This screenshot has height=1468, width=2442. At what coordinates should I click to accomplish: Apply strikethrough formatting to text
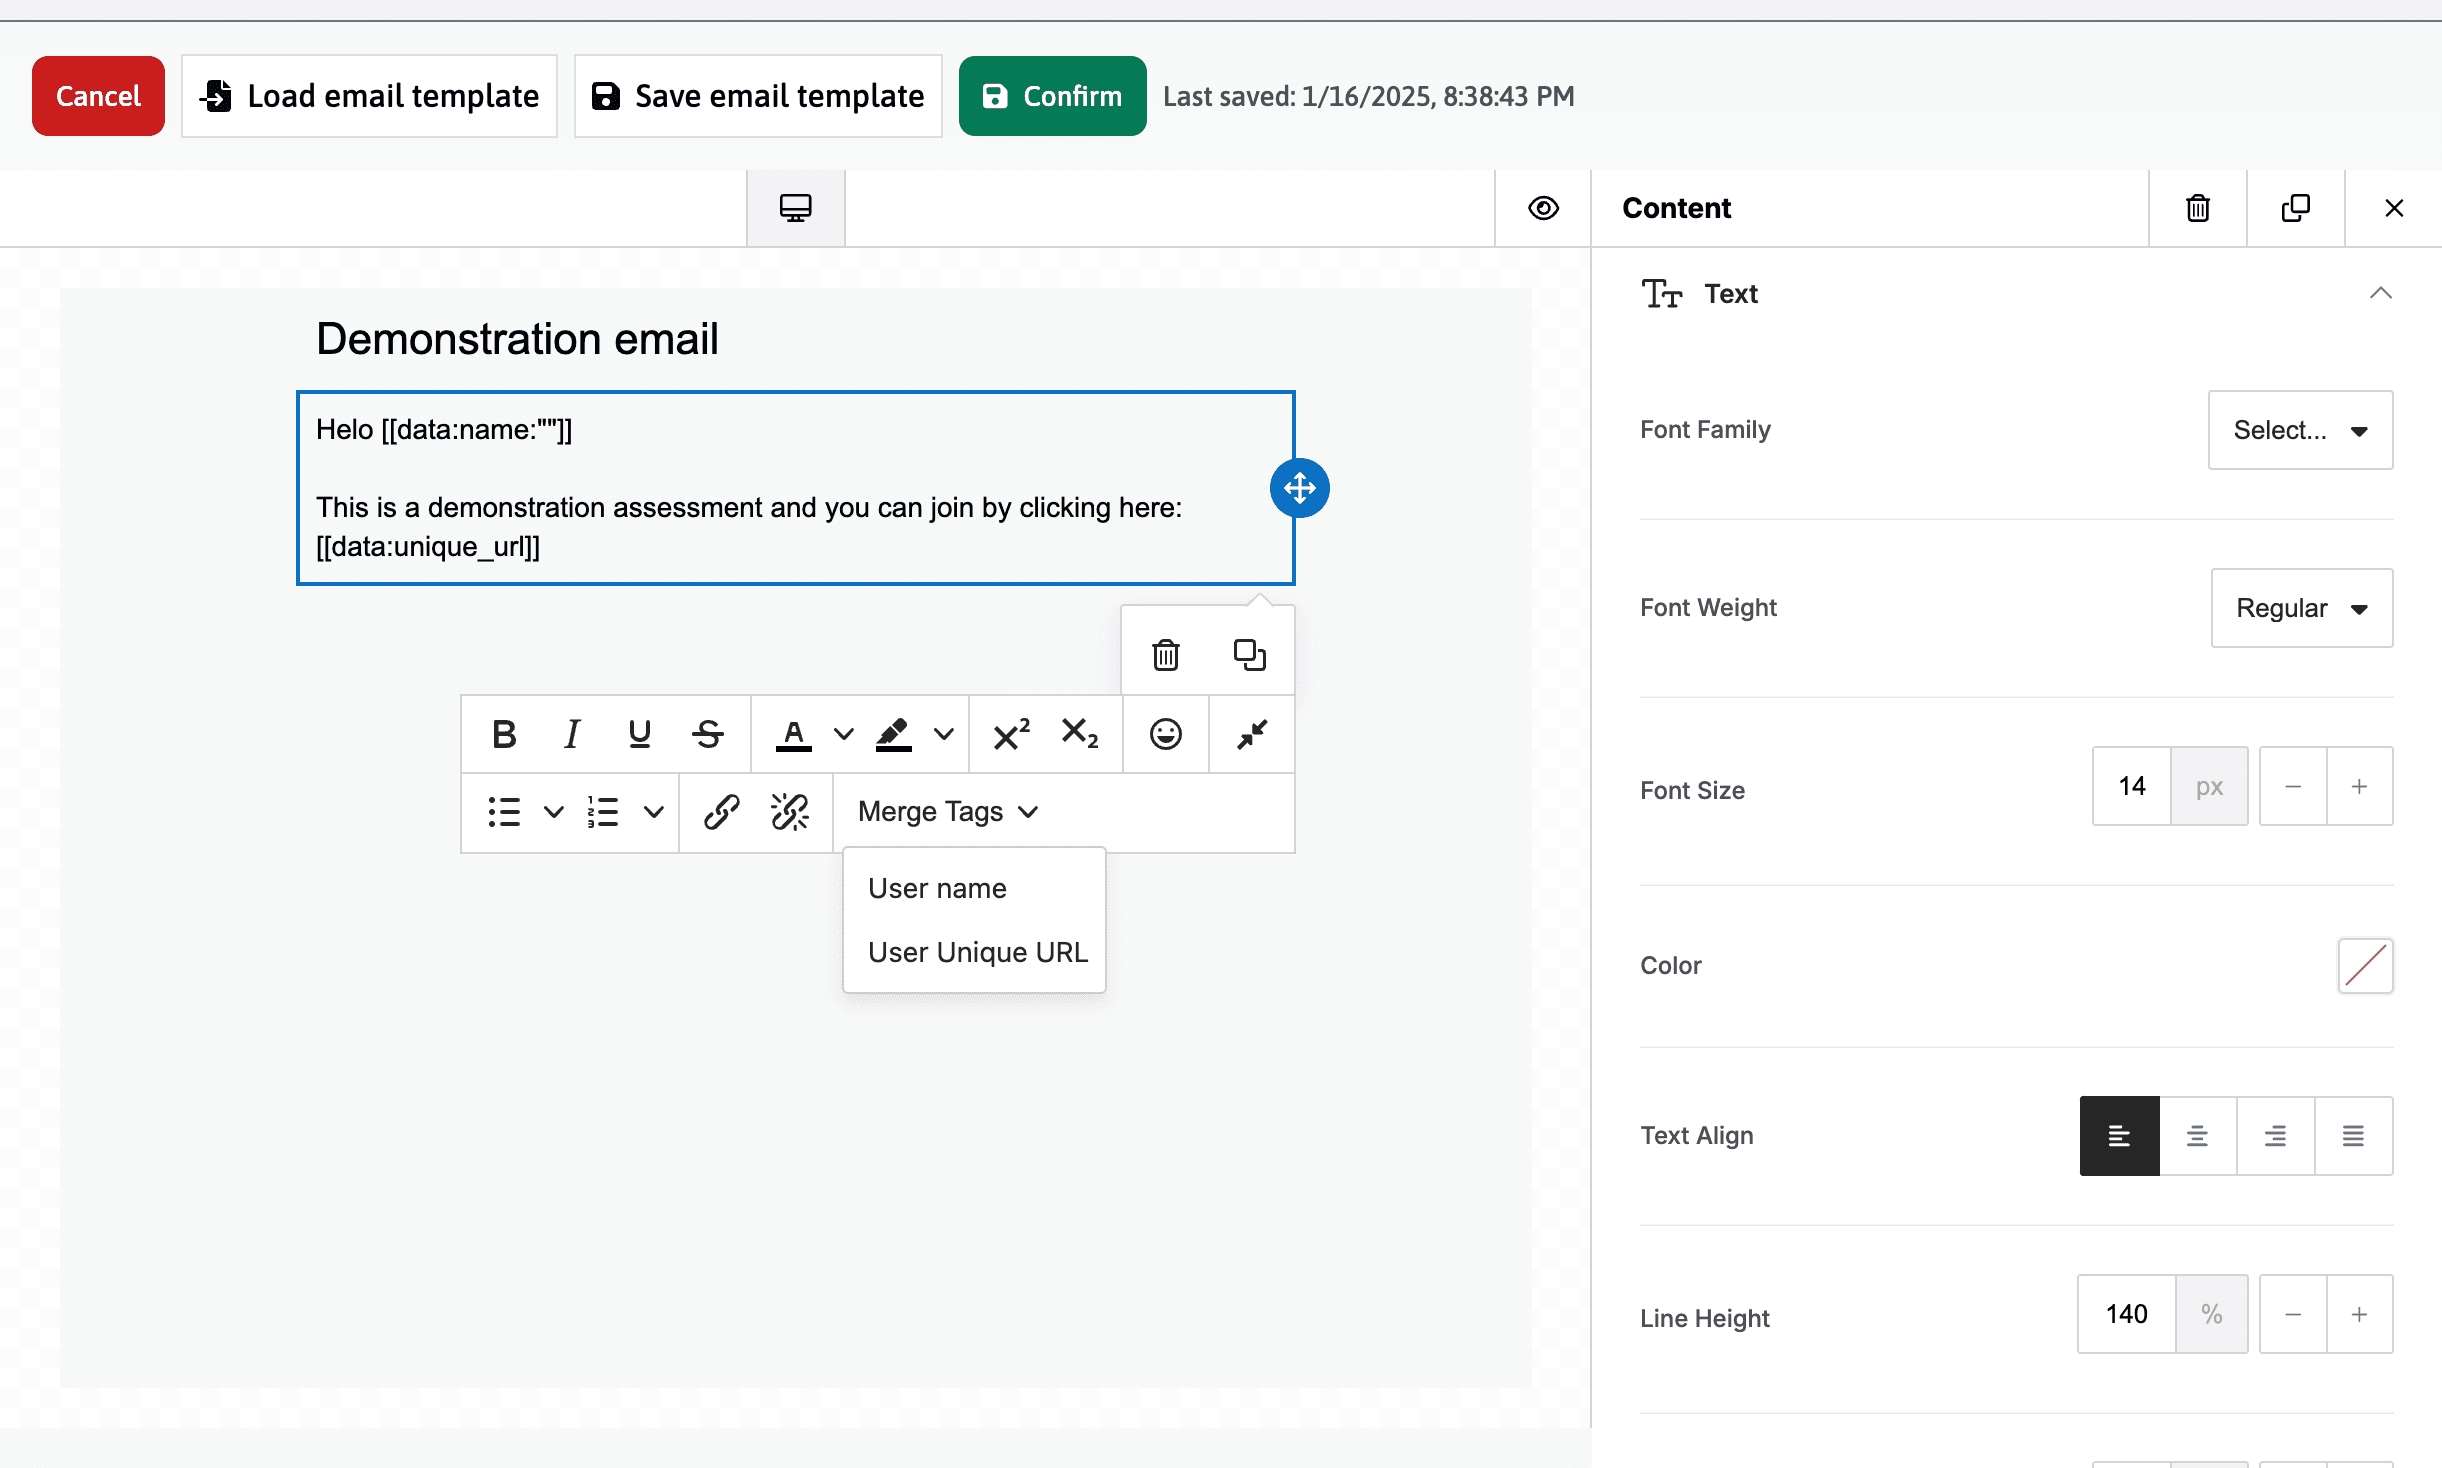(708, 735)
